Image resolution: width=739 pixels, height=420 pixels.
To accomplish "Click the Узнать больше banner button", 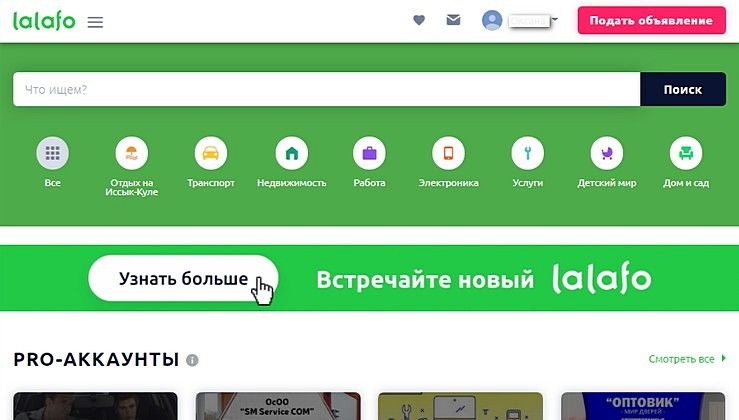I will (183, 278).
